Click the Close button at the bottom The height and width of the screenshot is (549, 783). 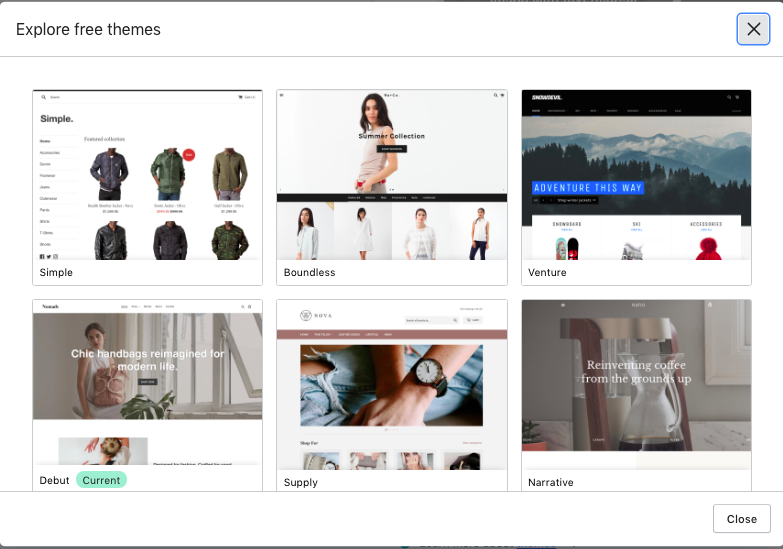742,519
